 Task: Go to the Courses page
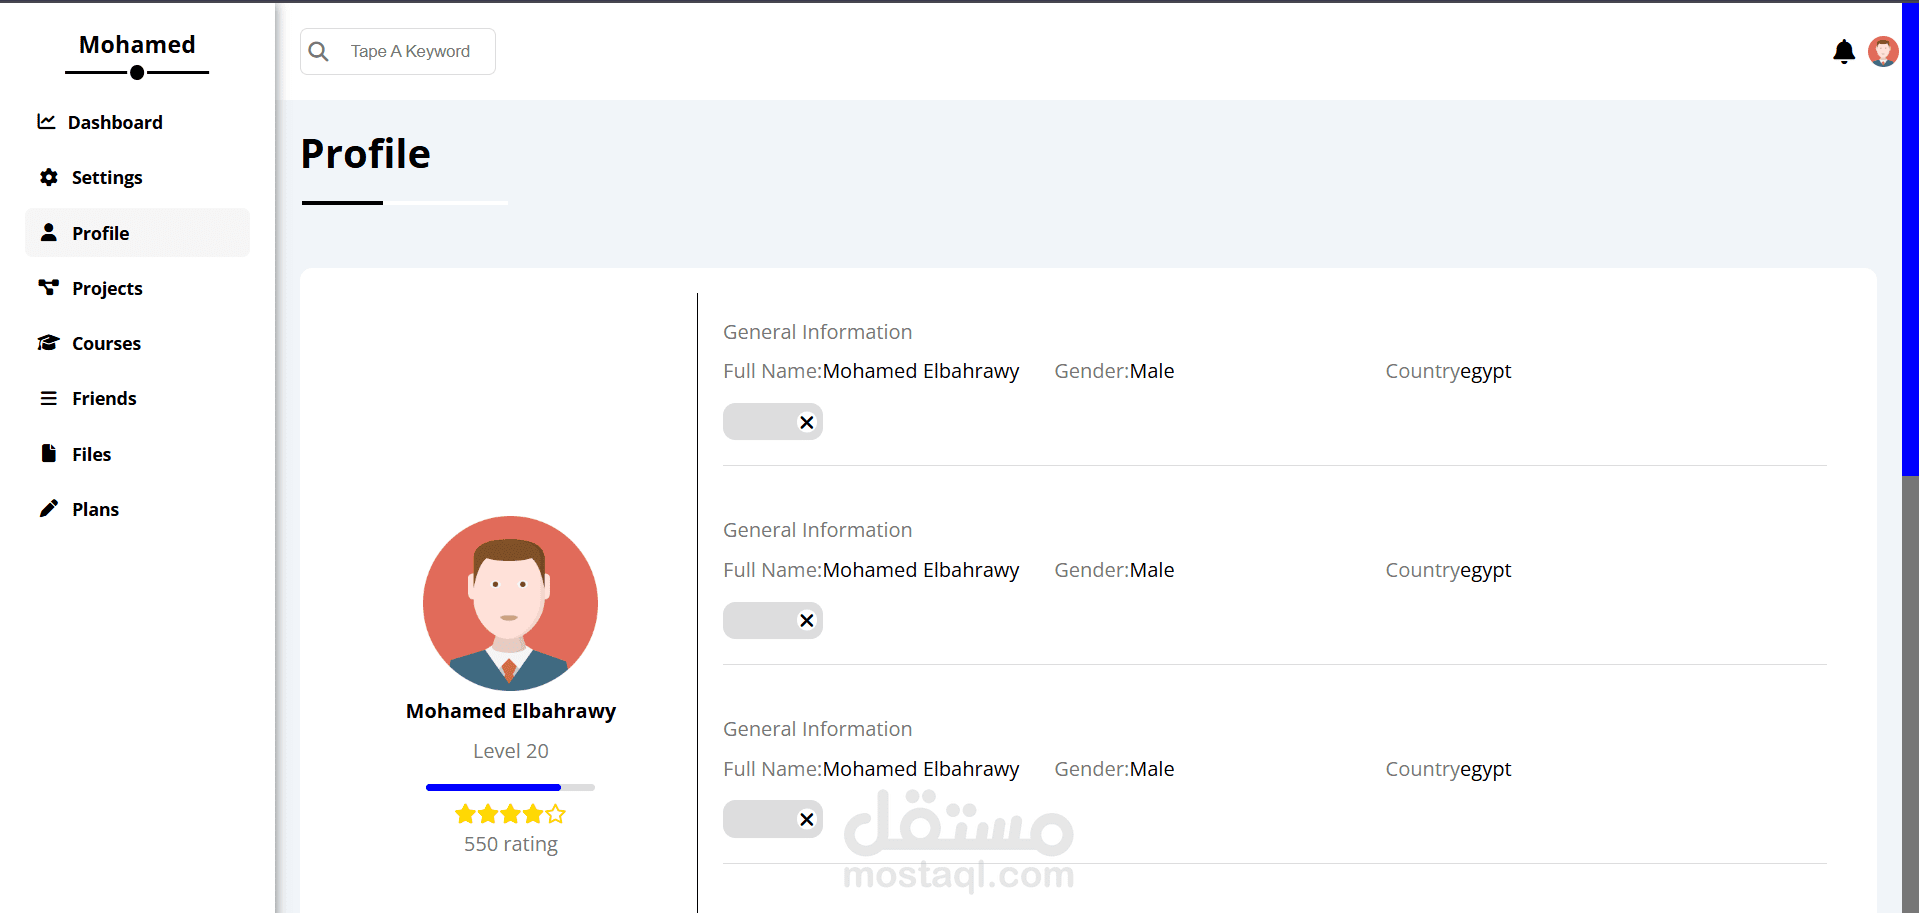tap(137, 343)
